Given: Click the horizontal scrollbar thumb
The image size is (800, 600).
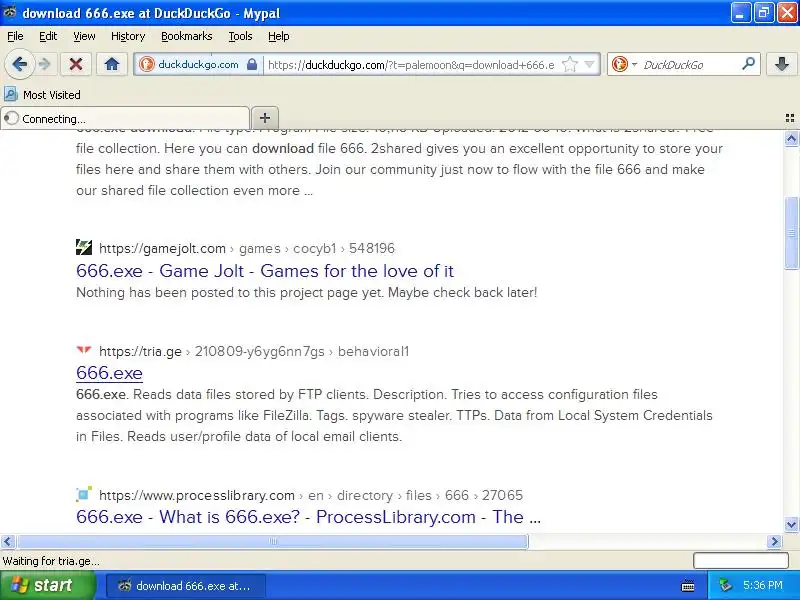Looking at the screenshot, I should [x=272, y=541].
